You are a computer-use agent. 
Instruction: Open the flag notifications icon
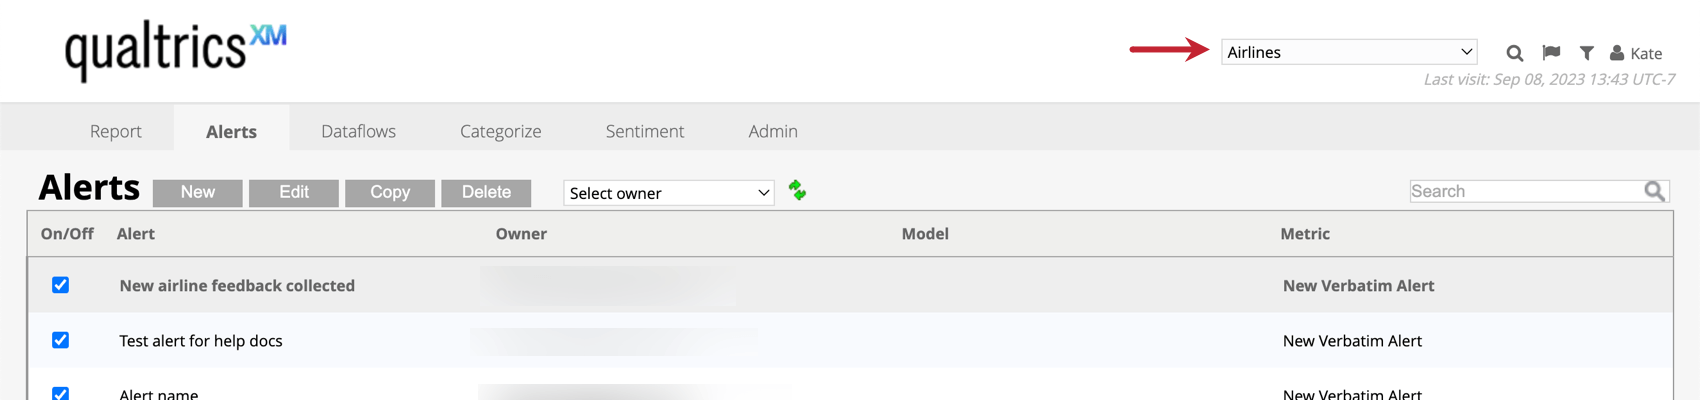click(1551, 53)
